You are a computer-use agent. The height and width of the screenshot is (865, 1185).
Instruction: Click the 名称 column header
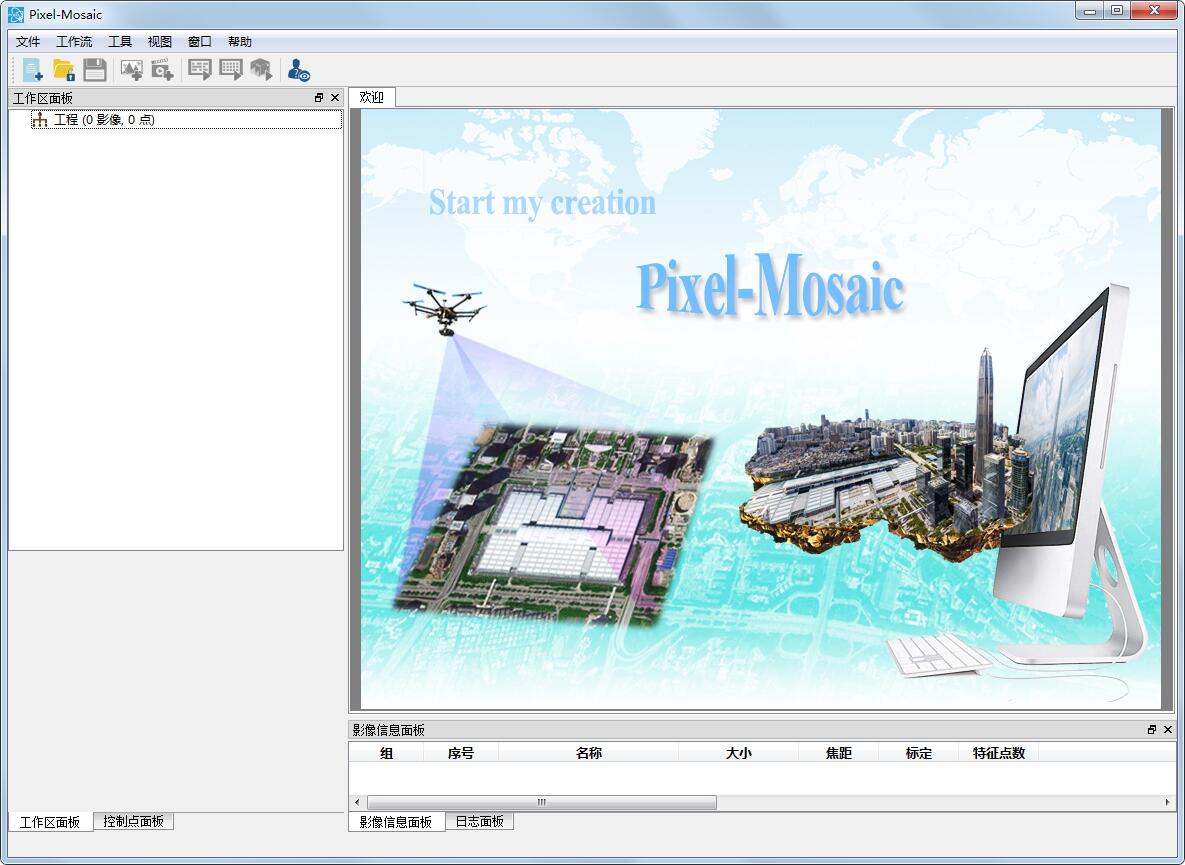[x=589, y=752]
